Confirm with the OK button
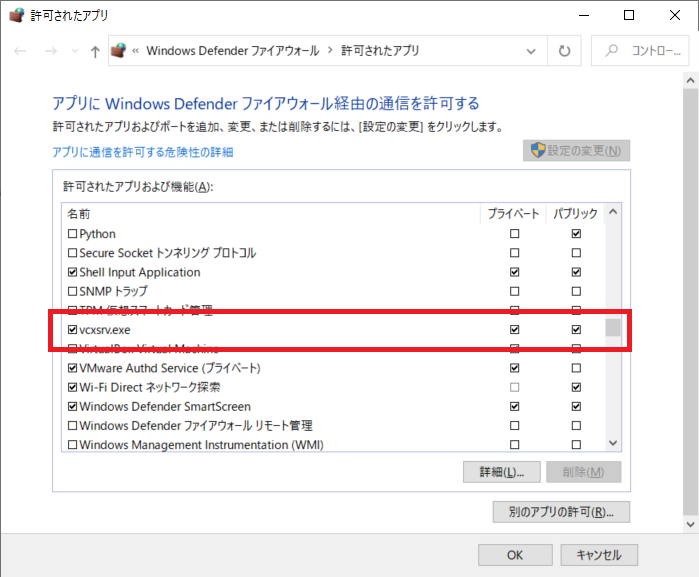Viewport: 699px width, 577px height. tap(515, 555)
